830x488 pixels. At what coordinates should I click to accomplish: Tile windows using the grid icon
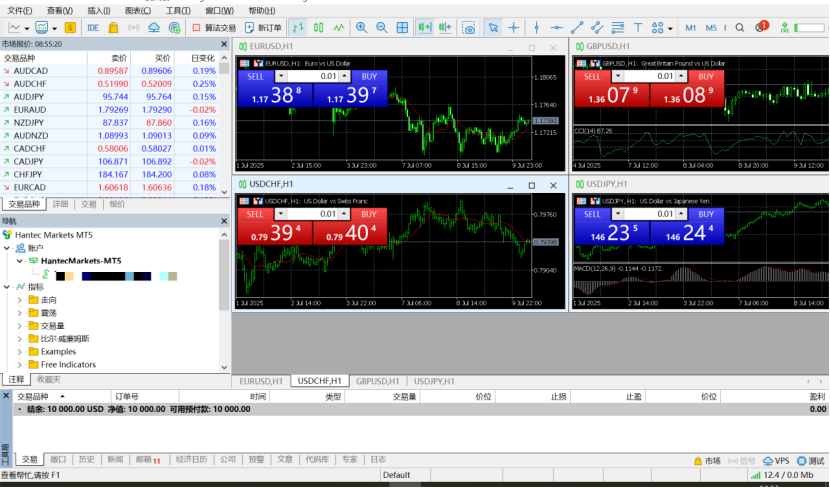(402, 28)
